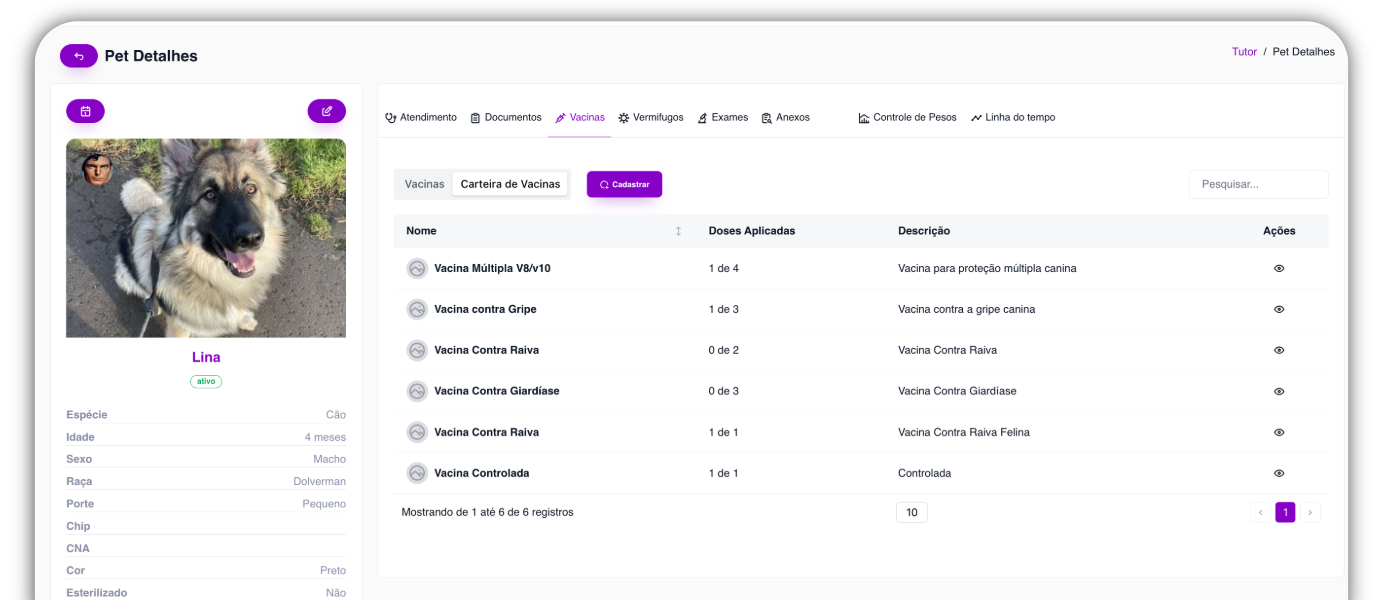The width and height of the screenshot is (1400, 600).
Task: Click the Pesquisar search field
Action: click(x=1258, y=184)
